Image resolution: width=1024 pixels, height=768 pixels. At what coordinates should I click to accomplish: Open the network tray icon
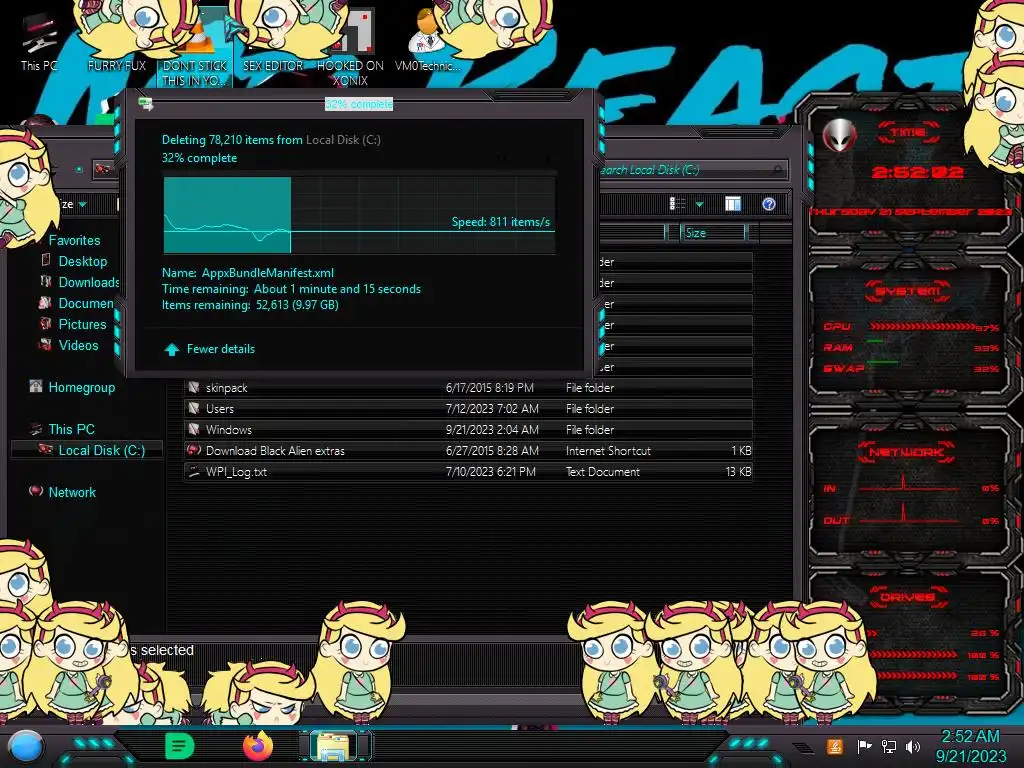coord(888,746)
